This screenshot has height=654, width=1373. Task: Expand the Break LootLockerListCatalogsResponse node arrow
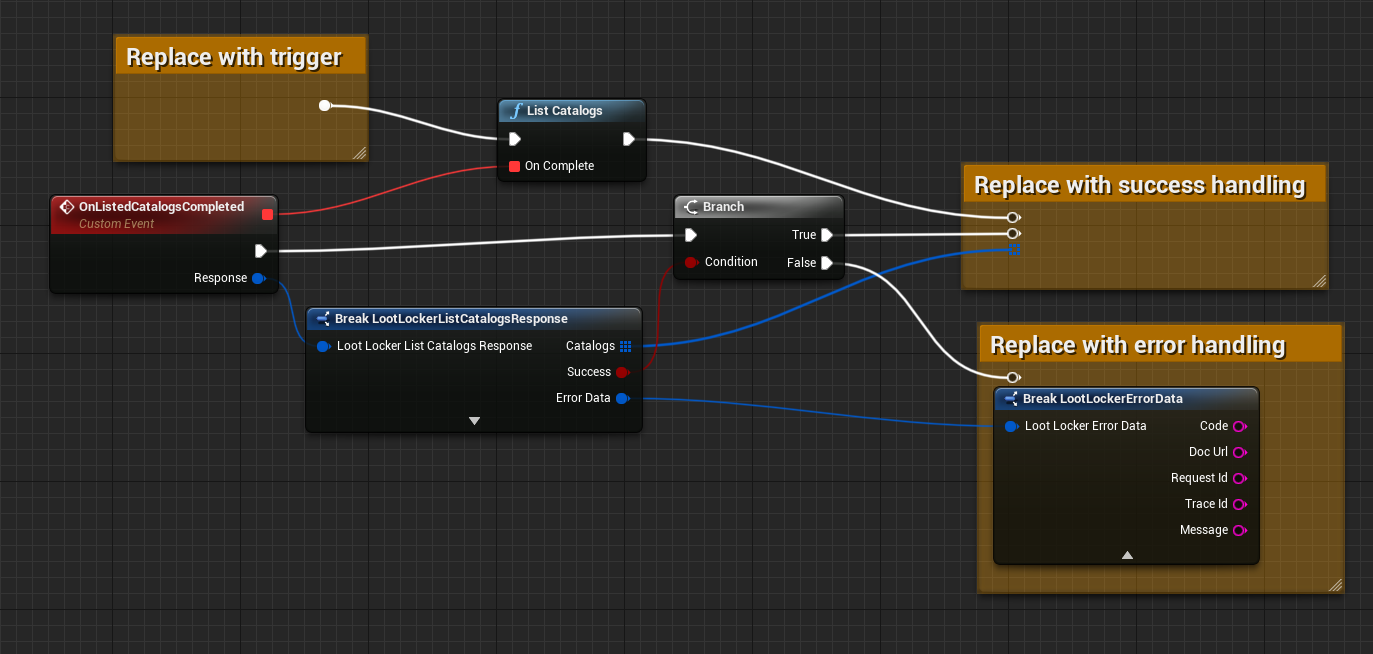pos(474,421)
